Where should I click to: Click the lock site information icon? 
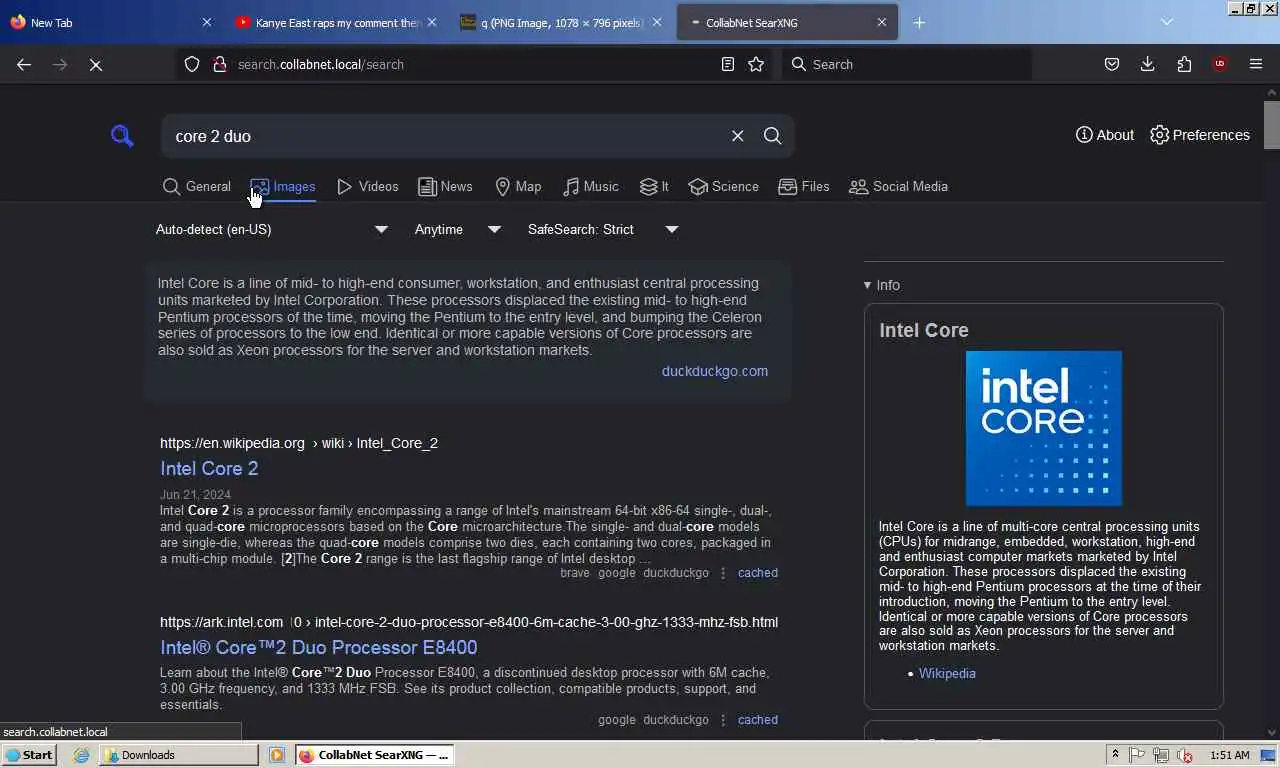click(x=219, y=64)
